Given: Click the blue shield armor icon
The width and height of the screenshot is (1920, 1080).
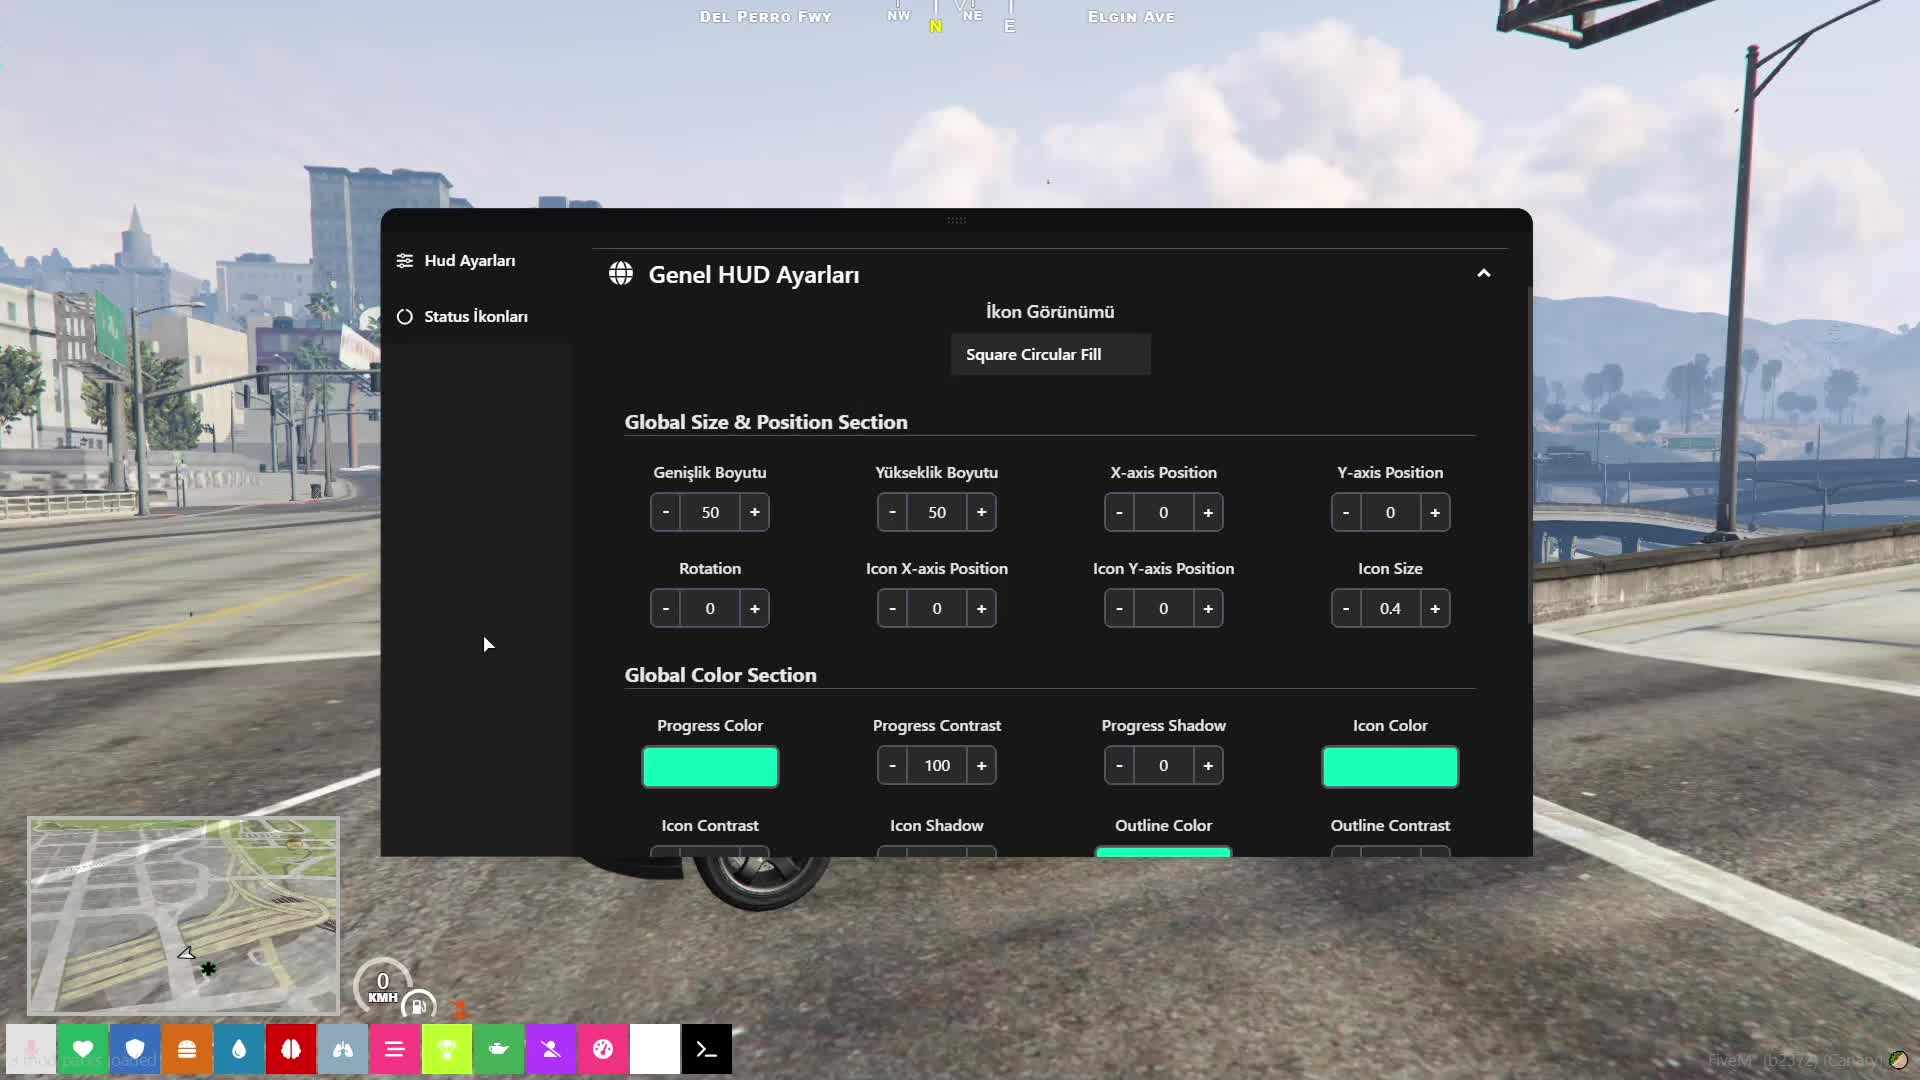Looking at the screenshot, I should (135, 1049).
